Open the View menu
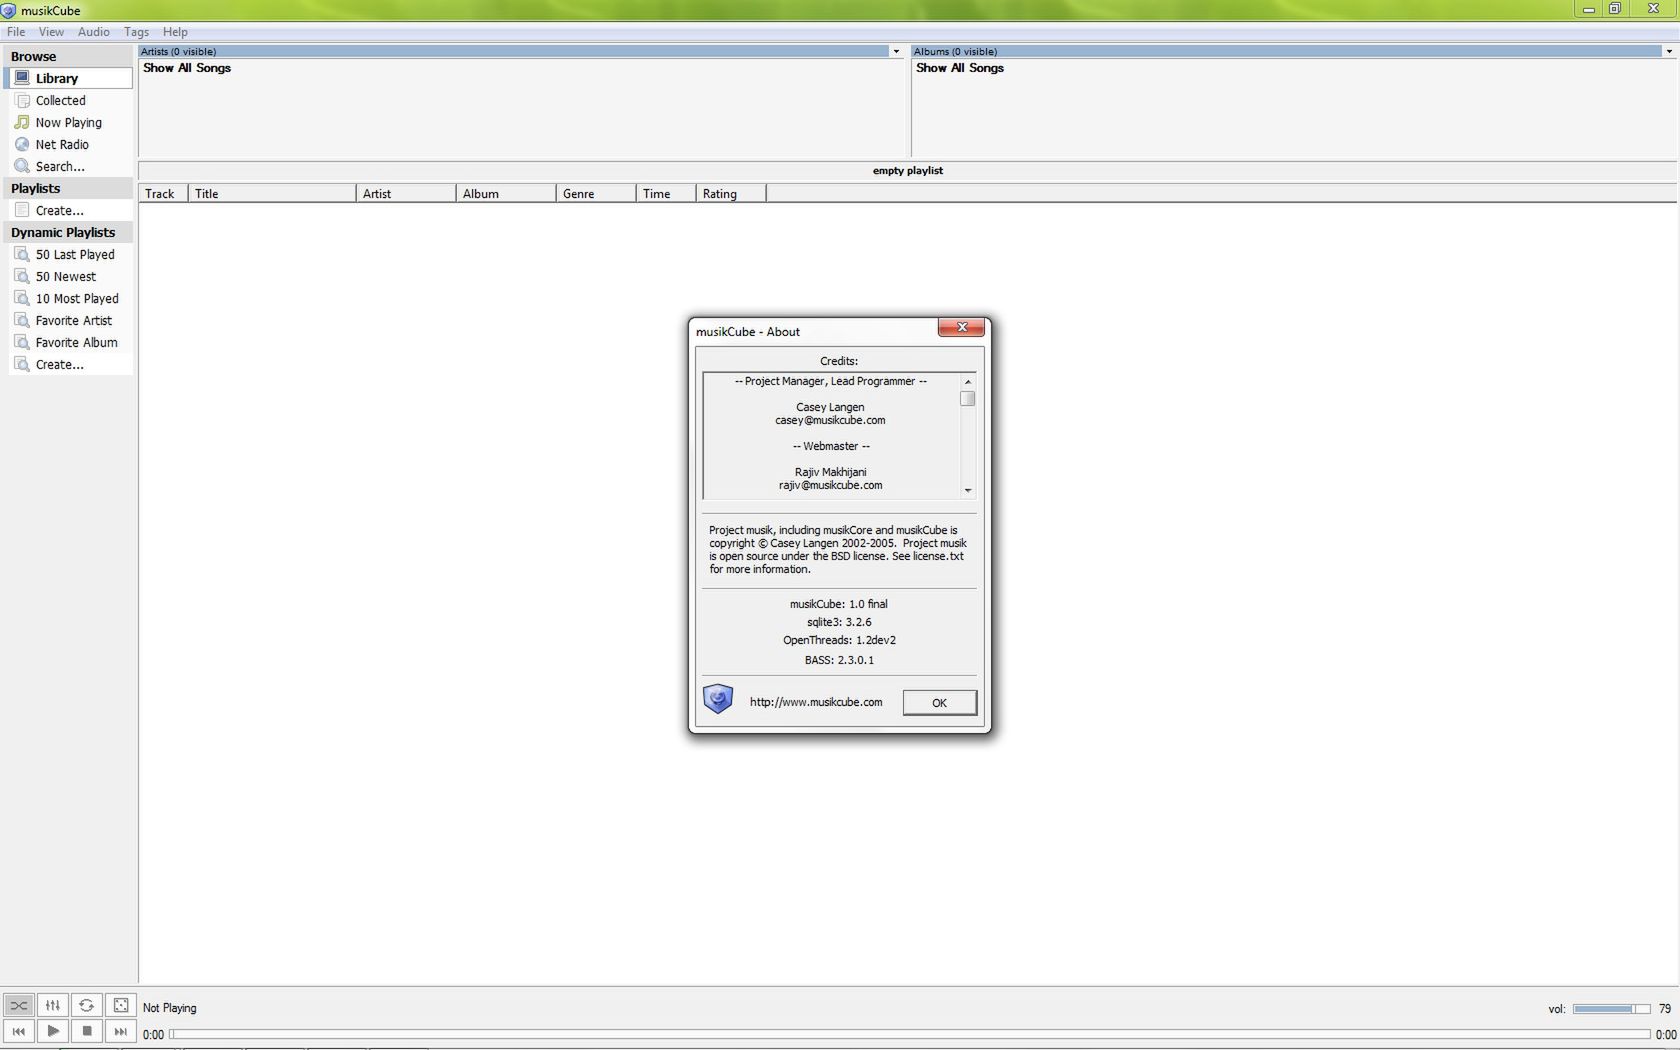The width and height of the screenshot is (1680, 1050). 51,32
